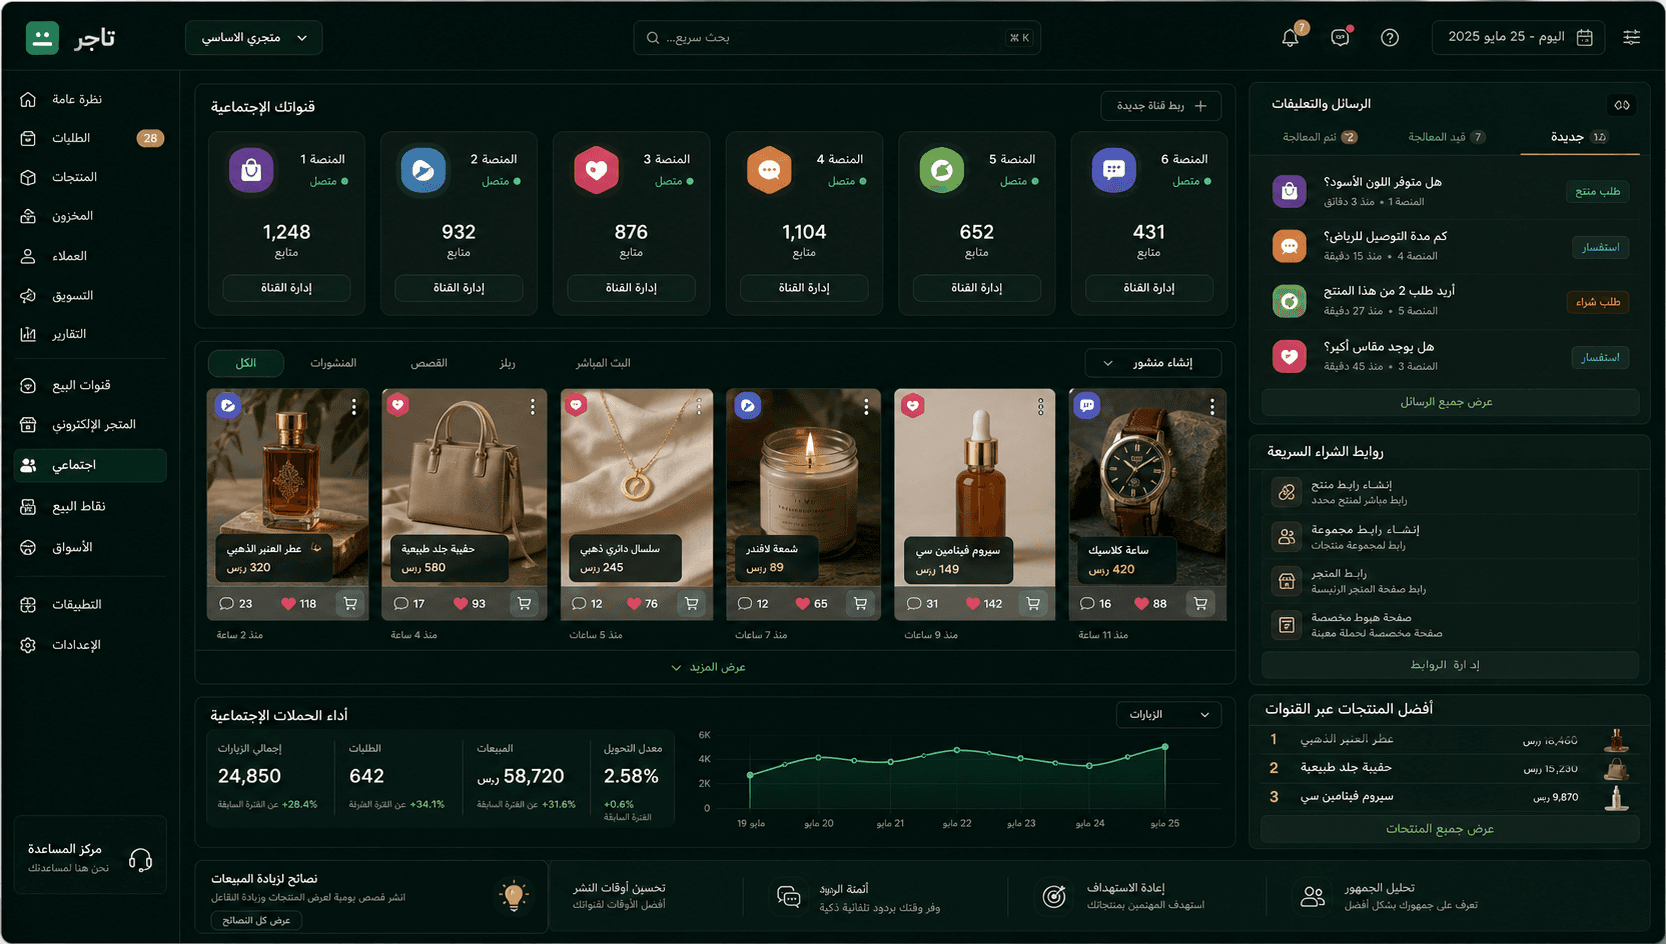
Task: Click ربط قناة جديدة button
Action: (x=1162, y=106)
